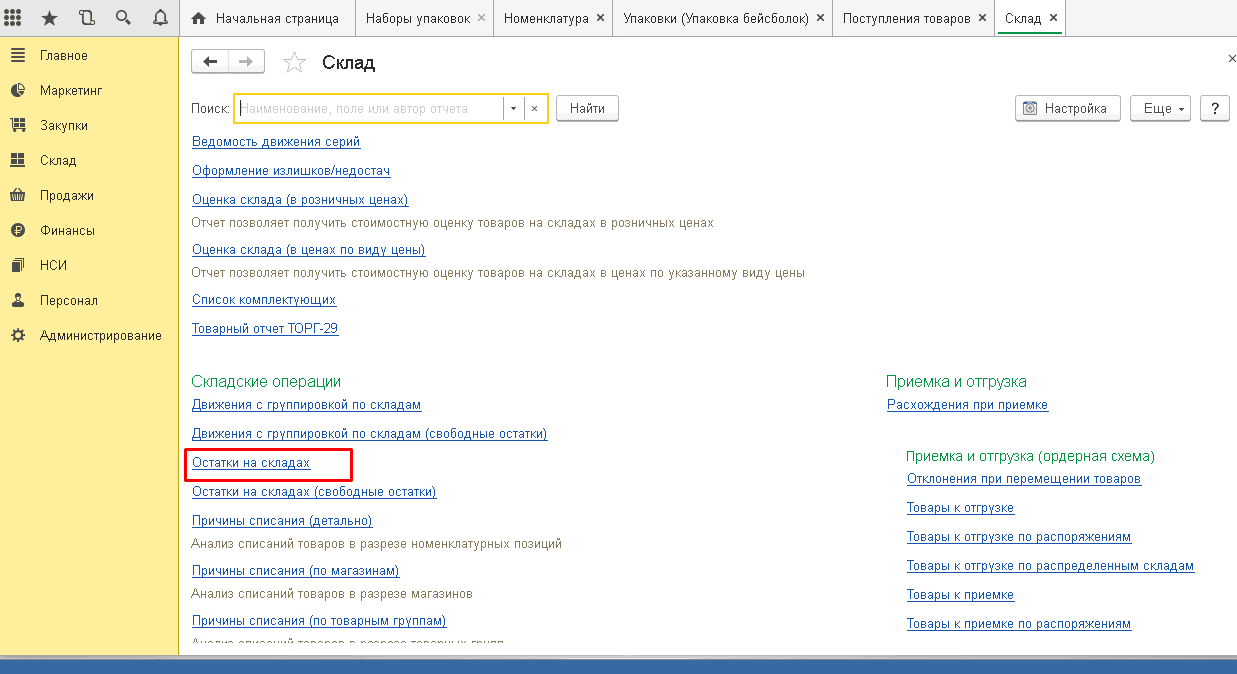Open the Еще dropdown menu
Viewport: 1237px width, 674px height.
[1160, 109]
